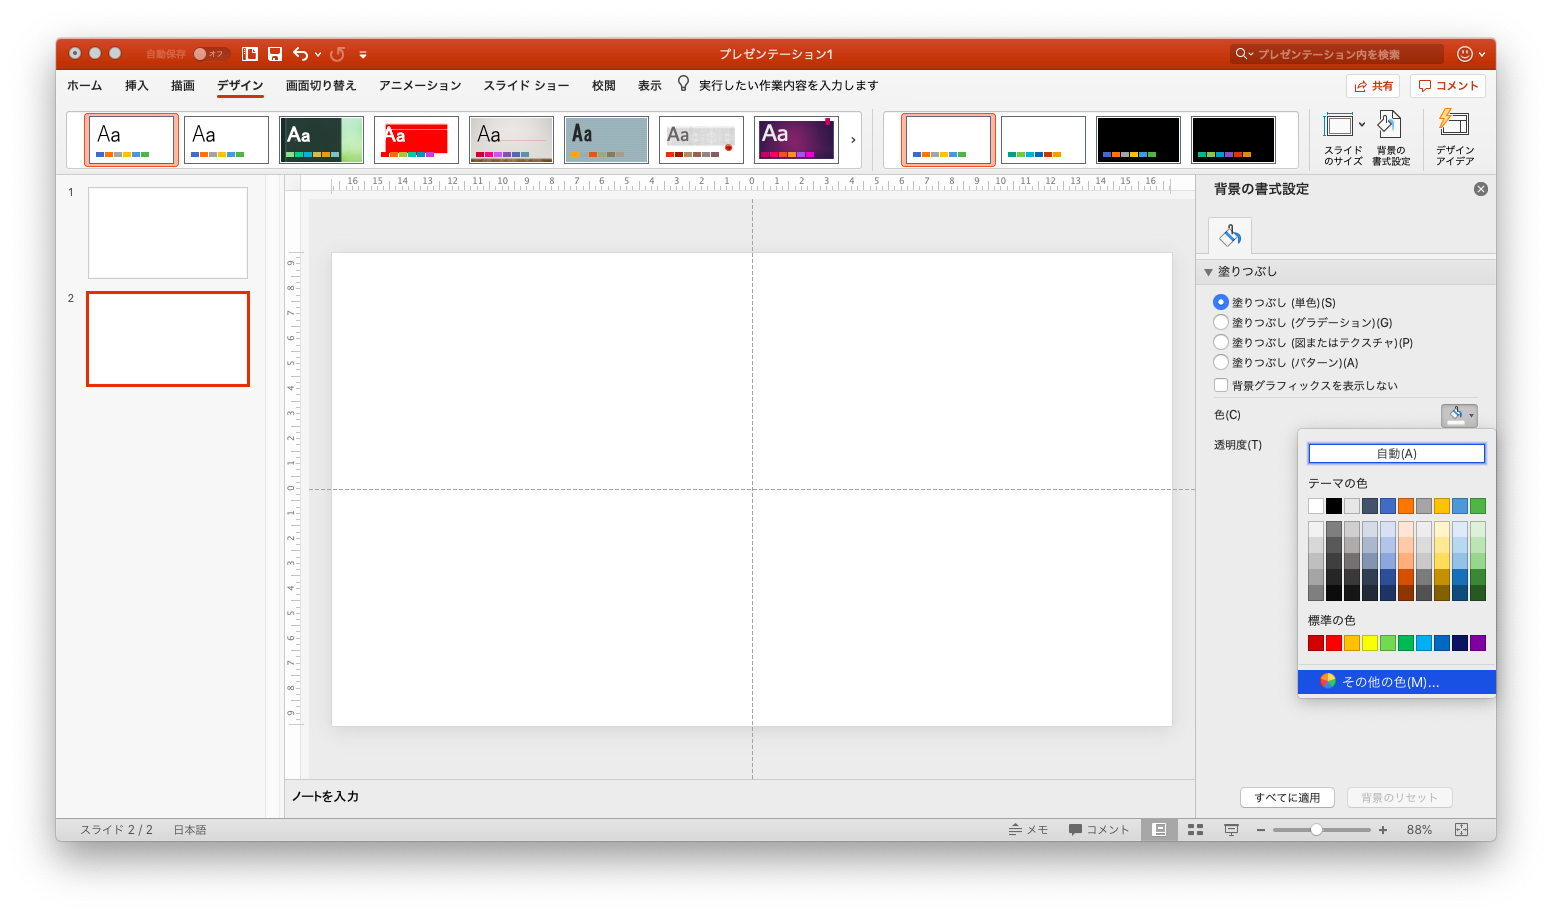Switch to アニメーション tab

(x=420, y=85)
